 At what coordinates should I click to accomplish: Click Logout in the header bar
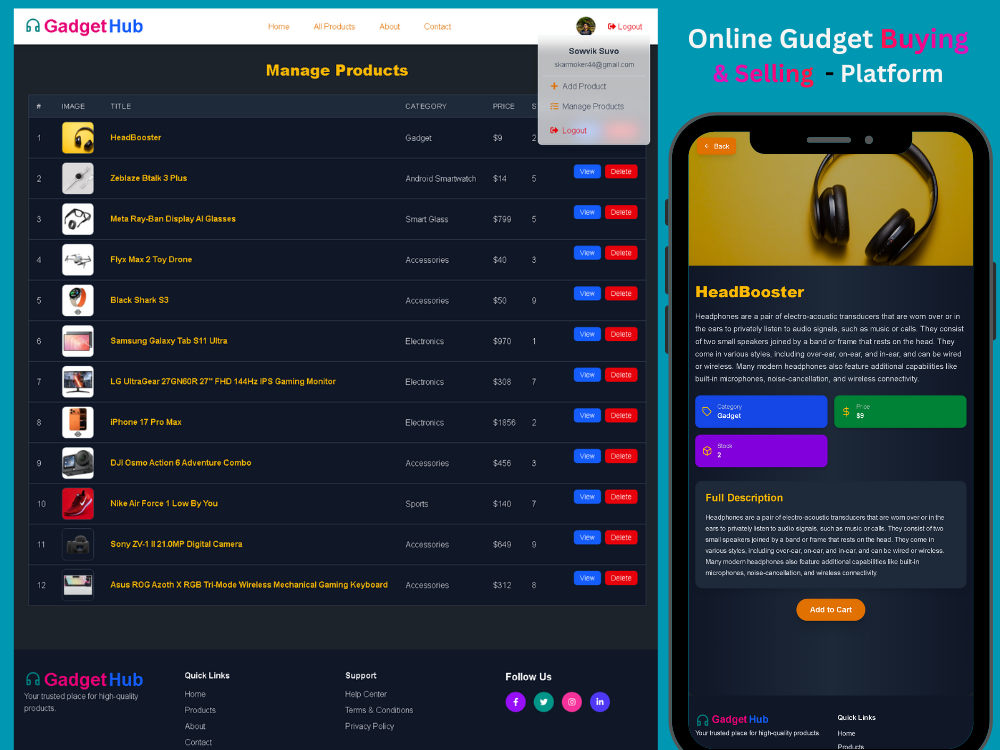[625, 27]
